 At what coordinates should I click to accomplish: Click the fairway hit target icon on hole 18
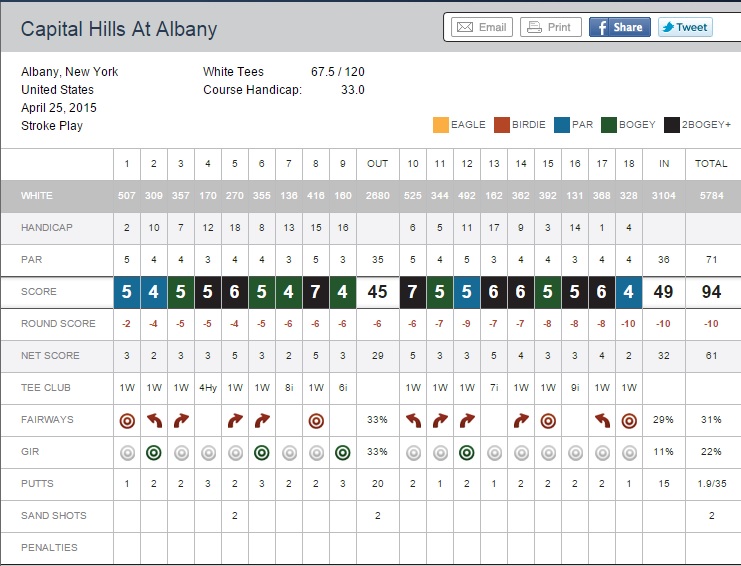[x=629, y=420]
